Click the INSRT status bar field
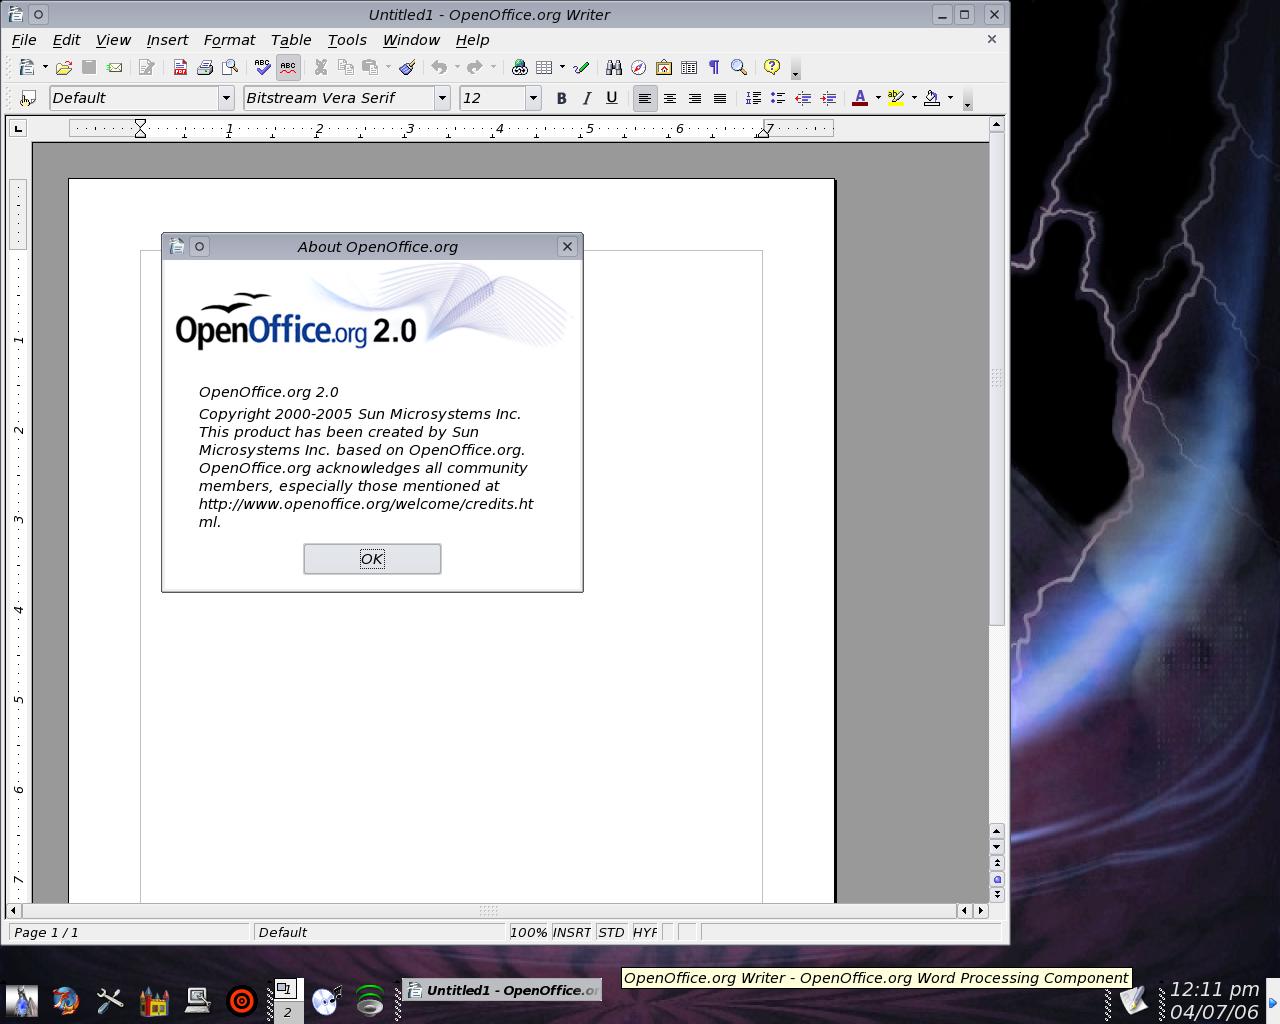Image resolution: width=1280 pixels, height=1024 pixels. [x=572, y=932]
